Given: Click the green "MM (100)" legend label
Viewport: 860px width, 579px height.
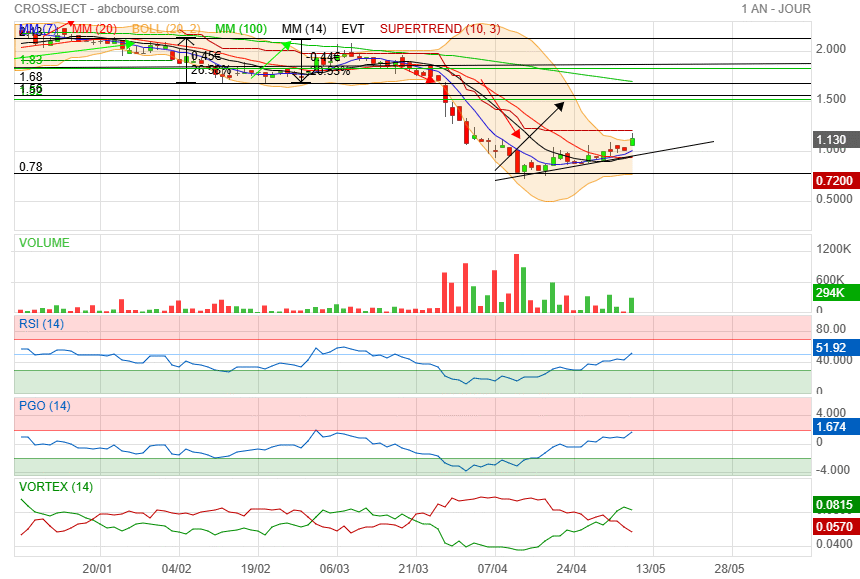Looking at the screenshot, I should (241, 29).
